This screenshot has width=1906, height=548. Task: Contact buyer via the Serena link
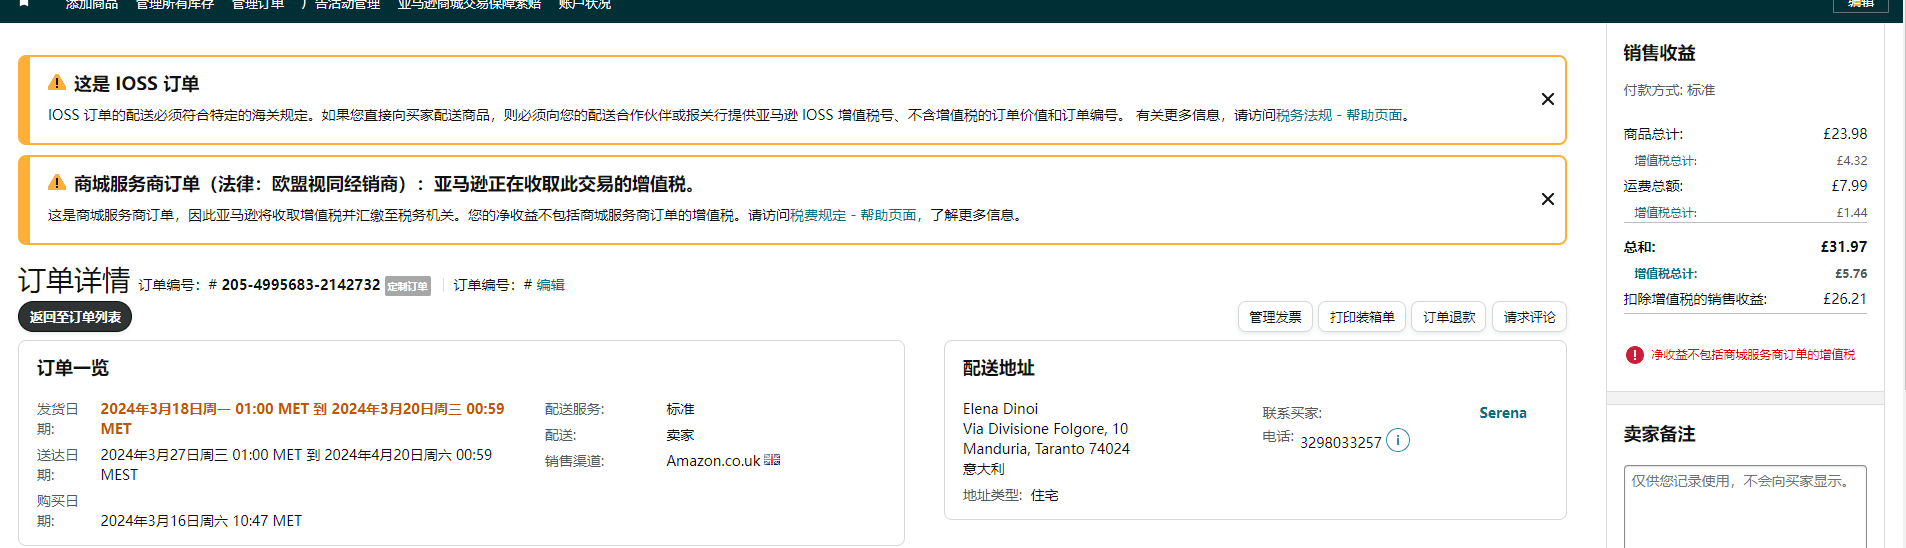coord(1502,413)
